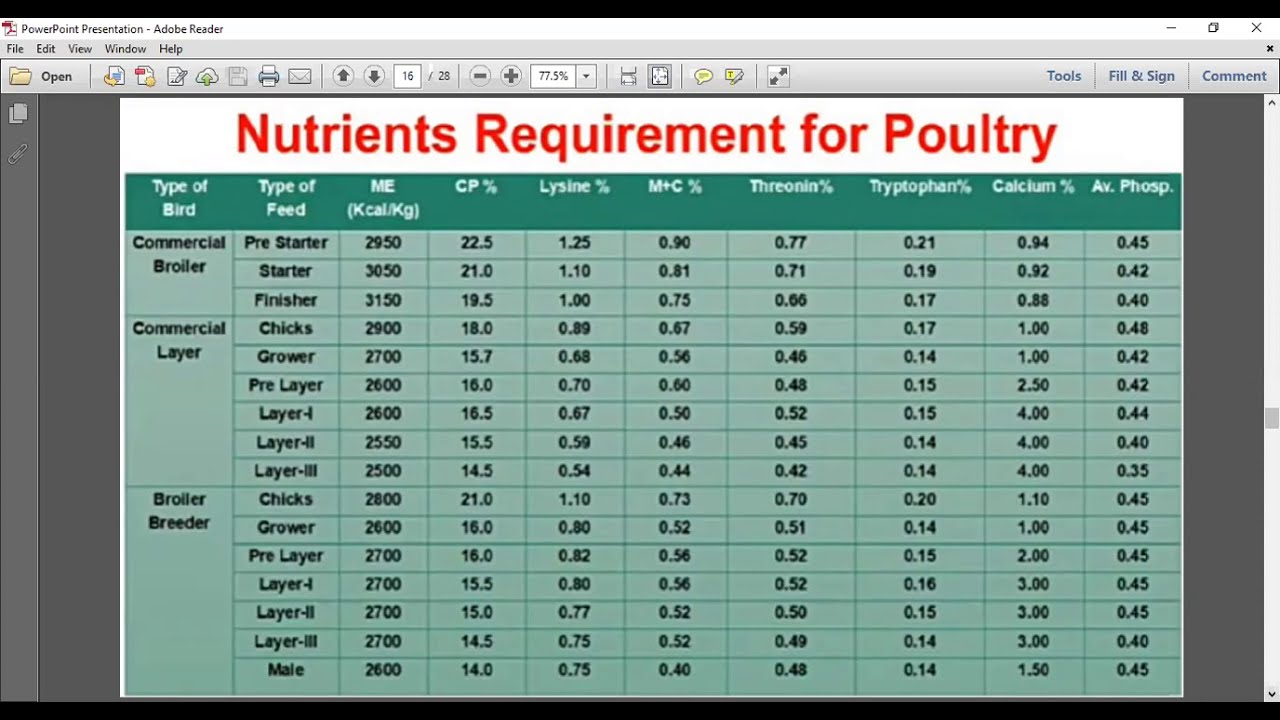1280x720 pixels.
Task: Restore down the Adobe Reader window
Action: pos(1213,28)
